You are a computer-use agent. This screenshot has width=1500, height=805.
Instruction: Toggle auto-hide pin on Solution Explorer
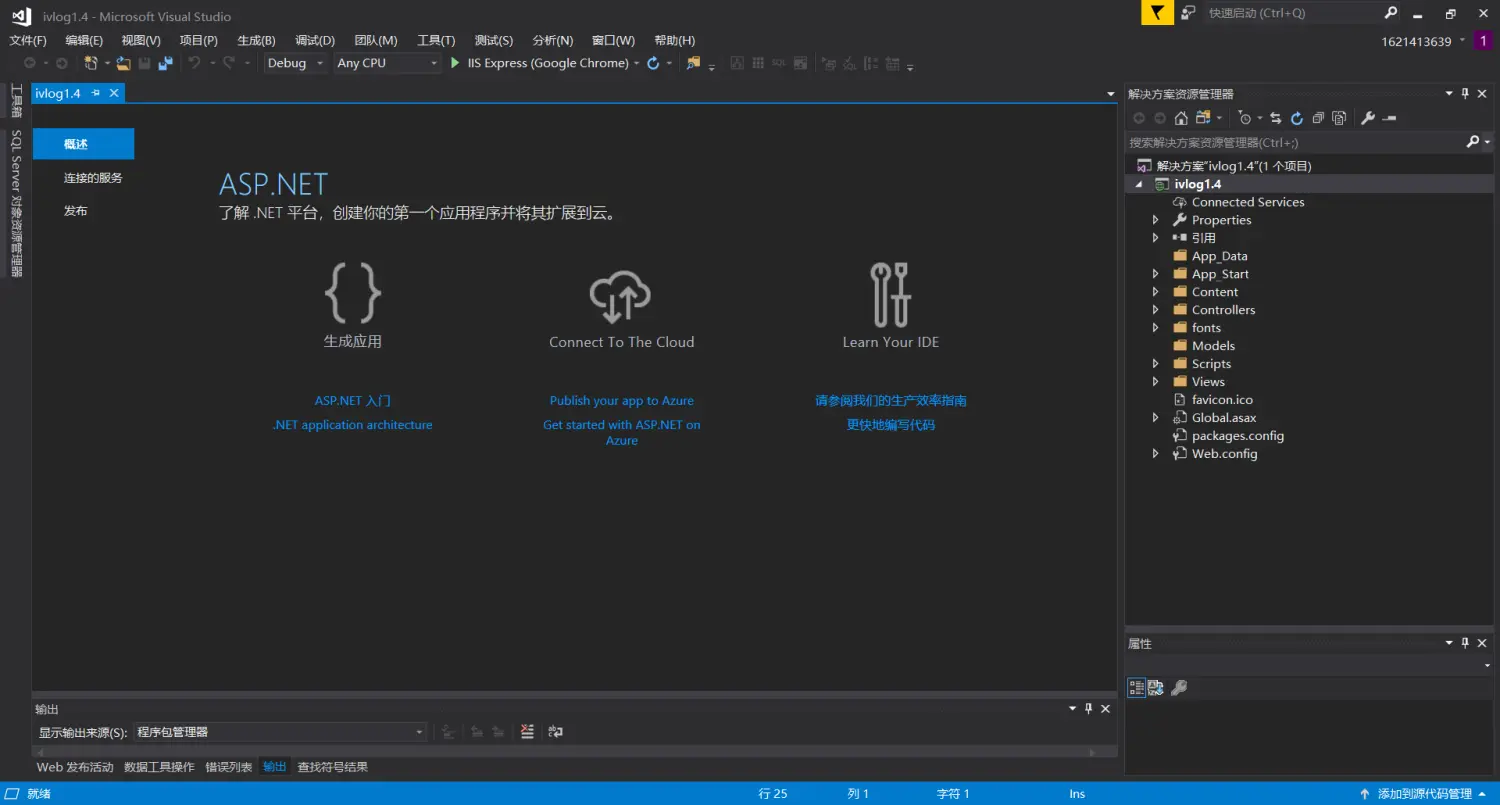click(1465, 94)
